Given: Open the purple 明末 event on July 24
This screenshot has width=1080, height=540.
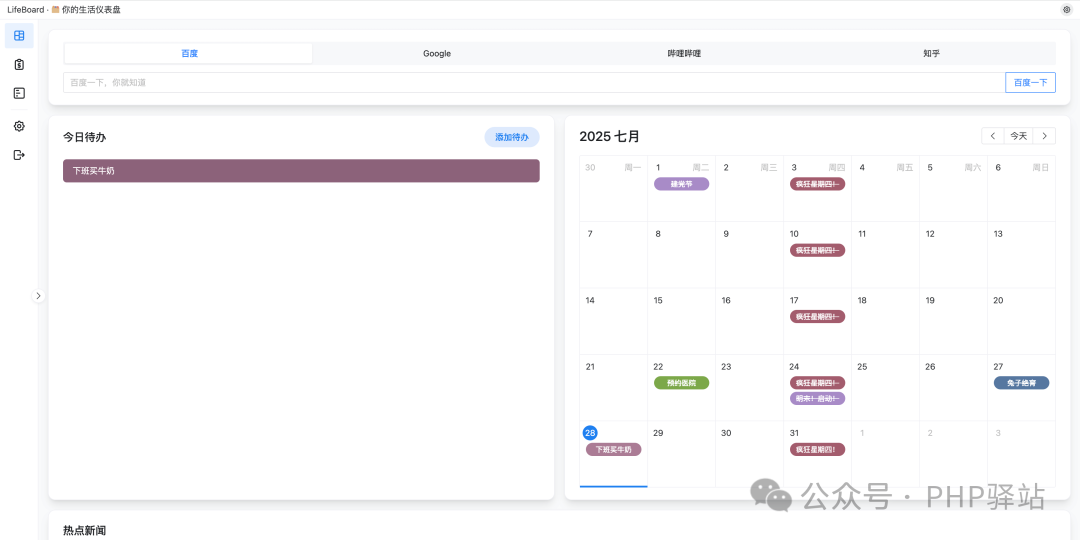Looking at the screenshot, I should [x=817, y=399].
